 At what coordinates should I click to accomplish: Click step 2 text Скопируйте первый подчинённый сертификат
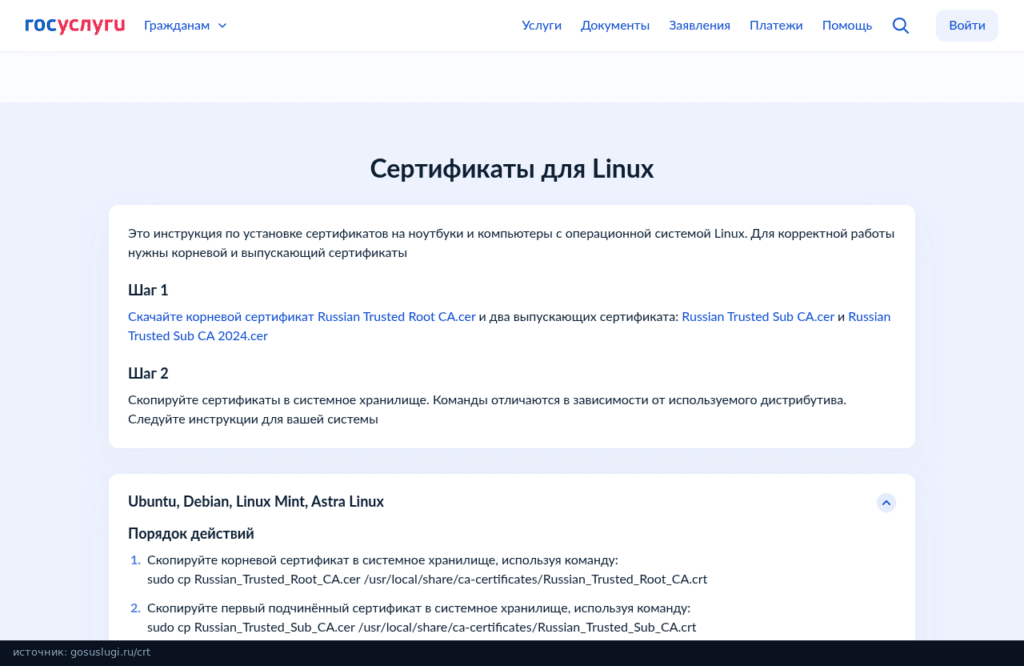pyautogui.click(x=419, y=609)
